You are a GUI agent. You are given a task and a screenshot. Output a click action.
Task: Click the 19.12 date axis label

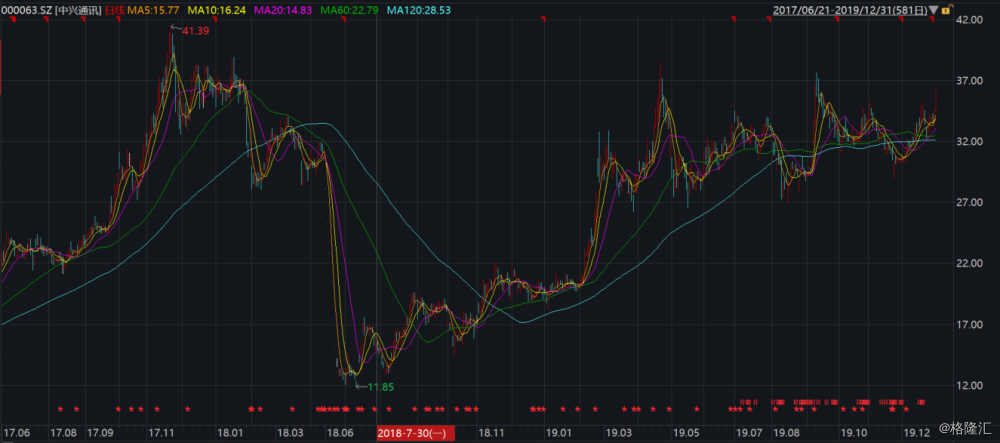point(915,433)
